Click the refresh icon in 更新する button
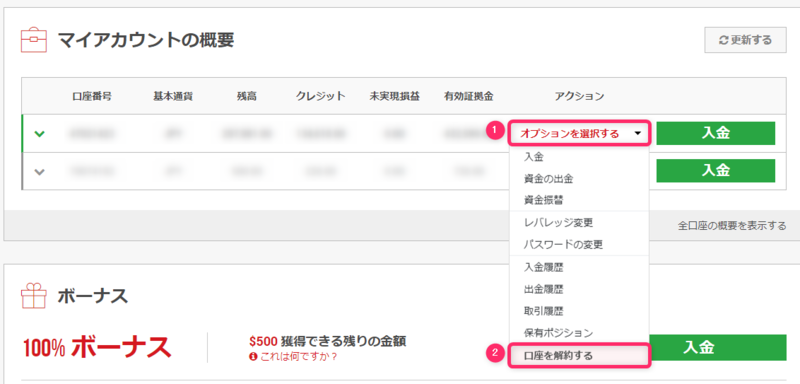The image size is (800, 384). (723, 40)
